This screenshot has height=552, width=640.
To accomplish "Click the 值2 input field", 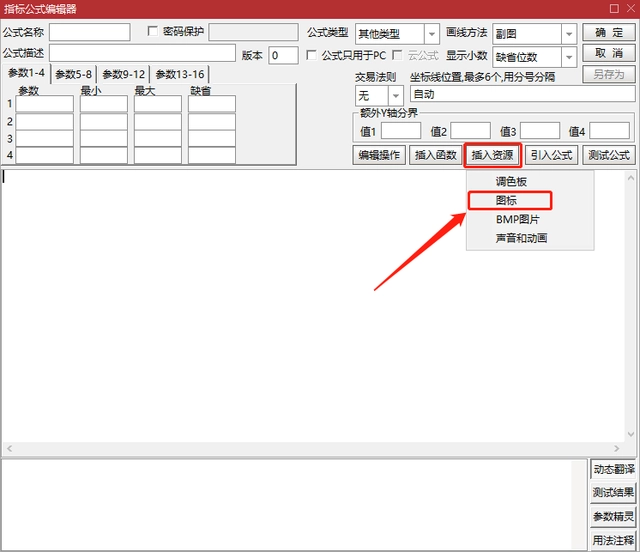I will click(x=470, y=131).
